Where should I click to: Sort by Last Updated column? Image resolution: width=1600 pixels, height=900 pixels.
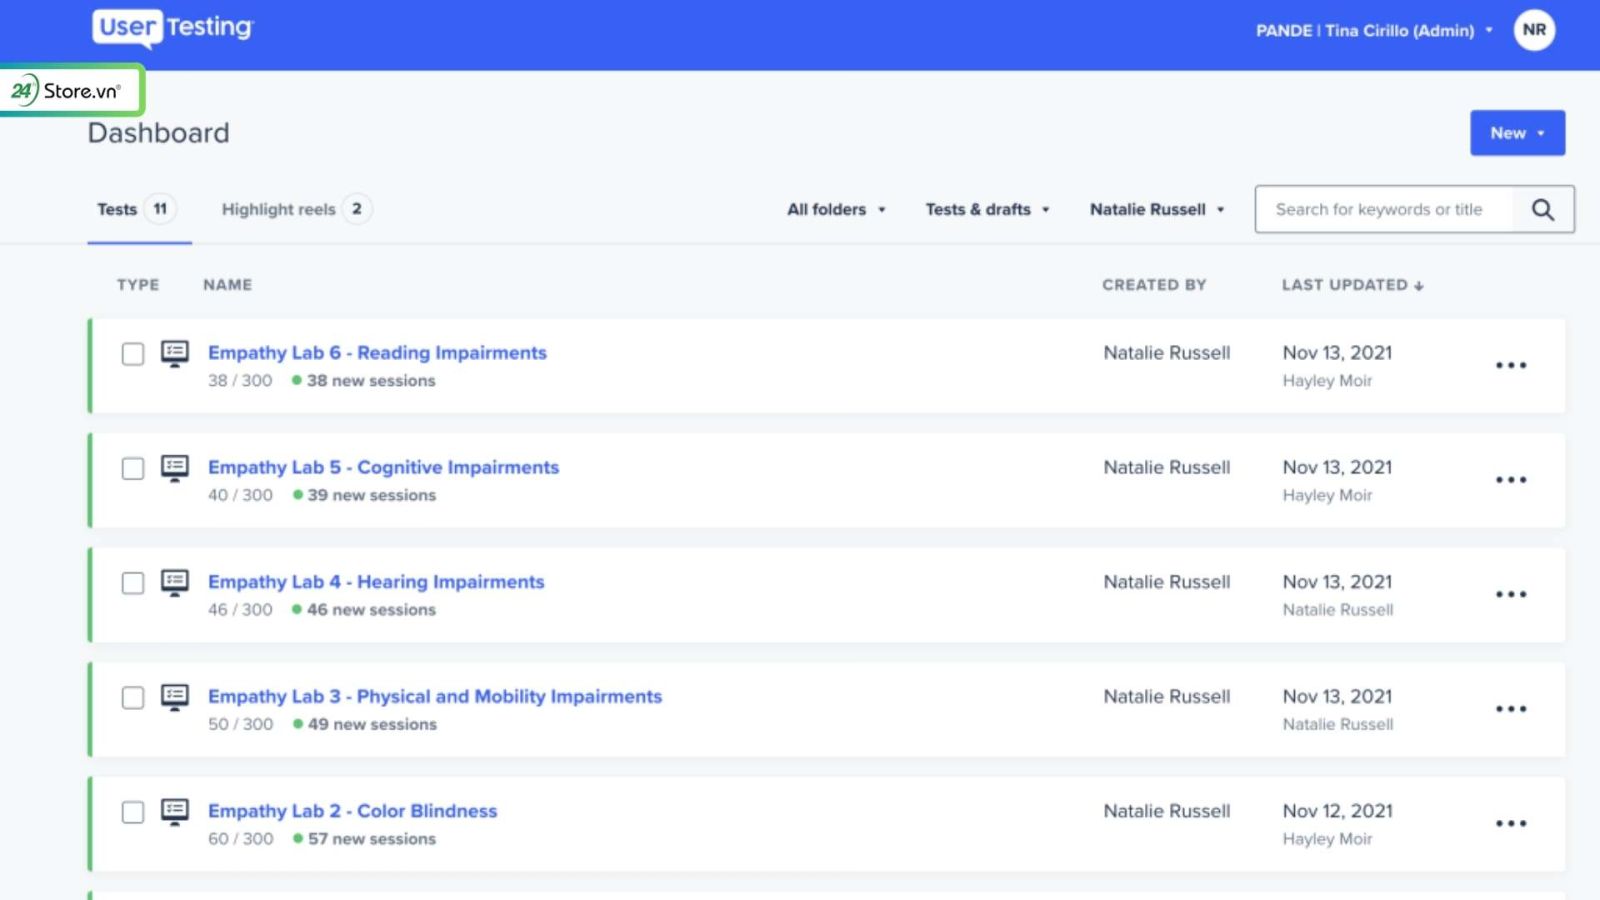click(x=1352, y=285)
